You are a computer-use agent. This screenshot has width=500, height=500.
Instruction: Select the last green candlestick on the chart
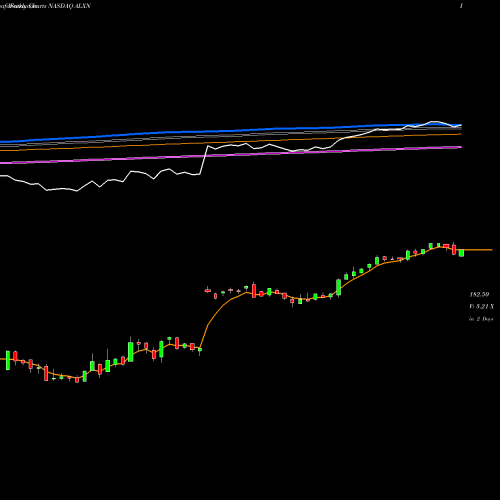coord(461,253)
